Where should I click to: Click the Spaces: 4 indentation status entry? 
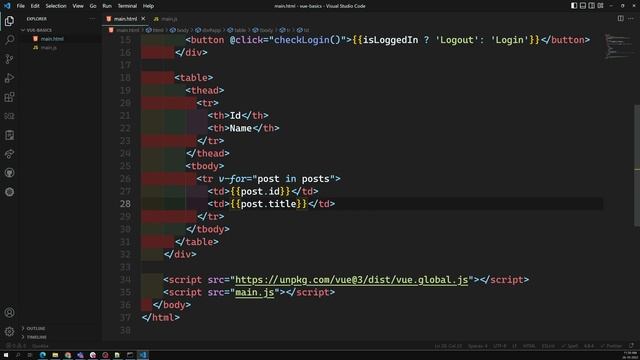click(x=478, y=346)
